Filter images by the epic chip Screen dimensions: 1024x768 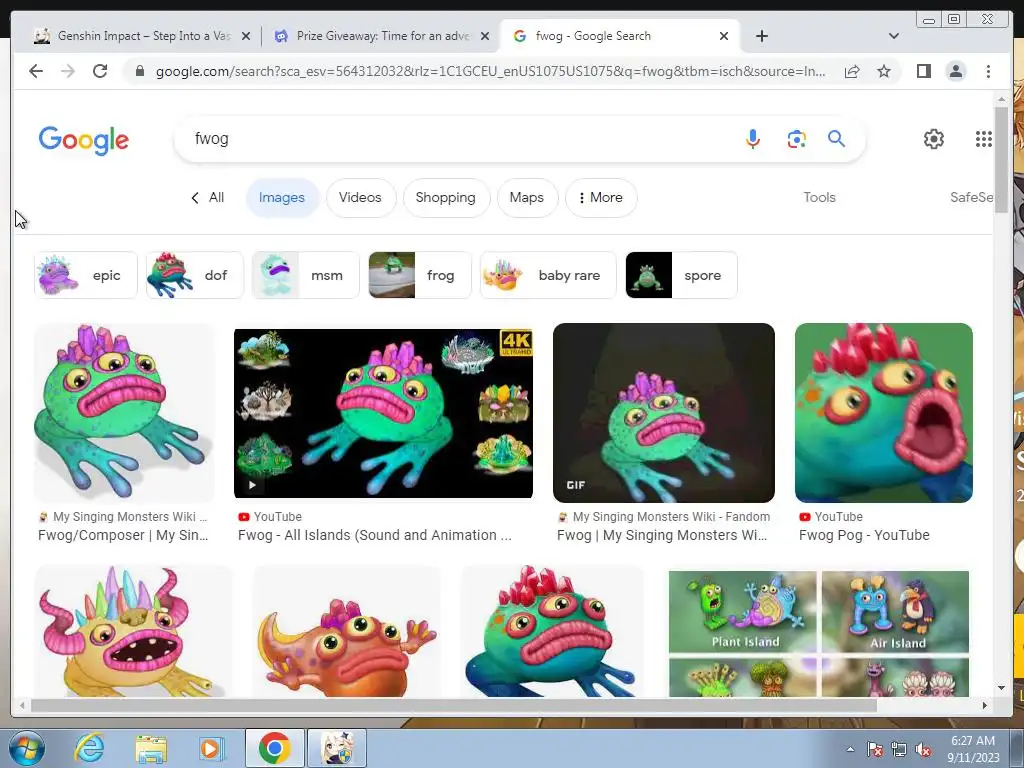click(x=86, y=275)
